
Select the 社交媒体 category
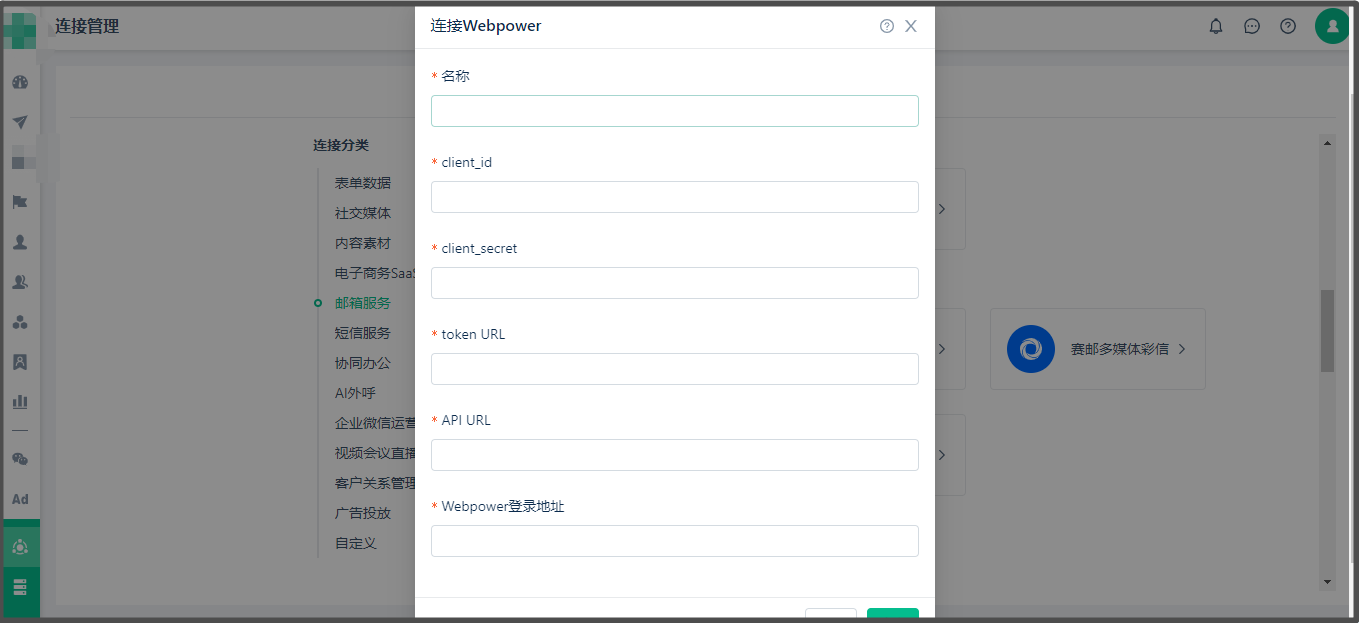pos(363,213)
